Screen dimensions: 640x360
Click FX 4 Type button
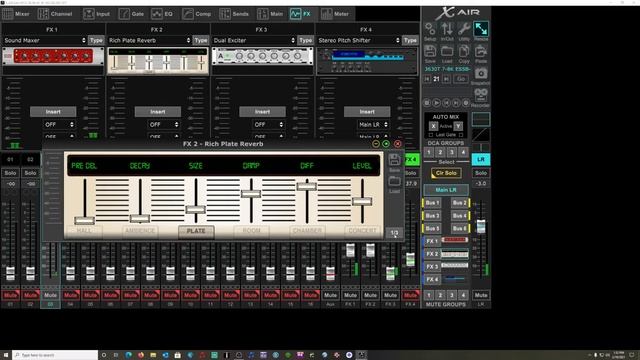coord(410,40)
